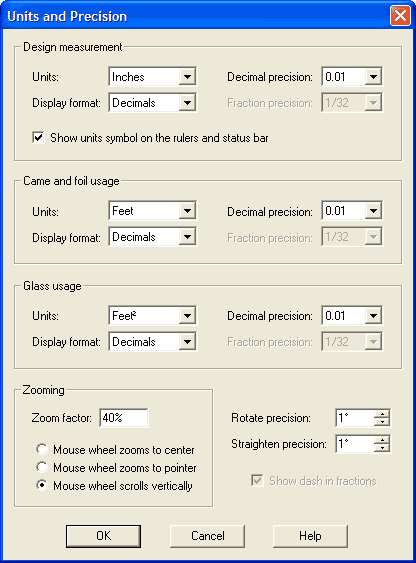
Task: Click the OK button
Action: coord(103,536)
